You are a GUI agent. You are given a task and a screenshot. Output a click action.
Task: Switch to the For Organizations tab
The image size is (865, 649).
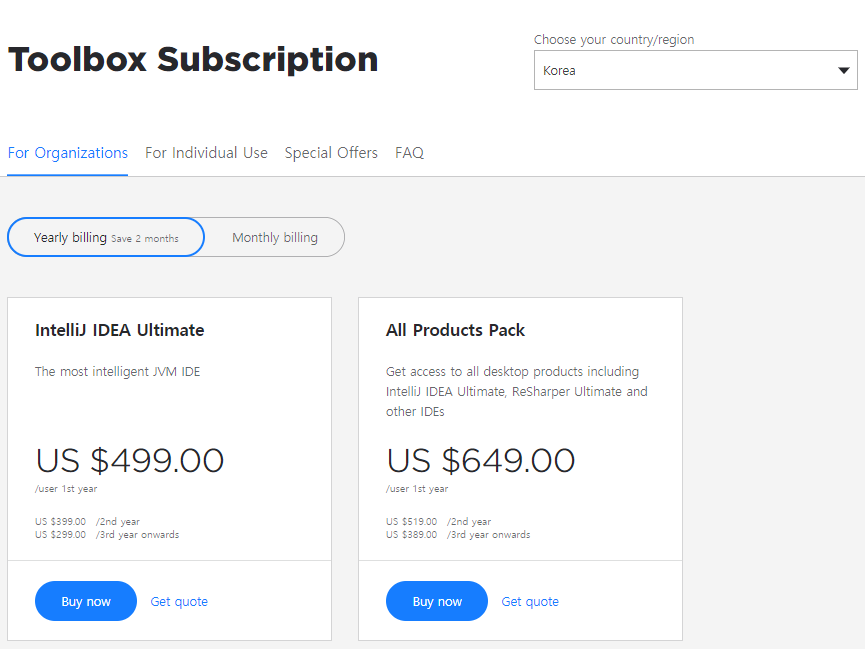point(67,153)
